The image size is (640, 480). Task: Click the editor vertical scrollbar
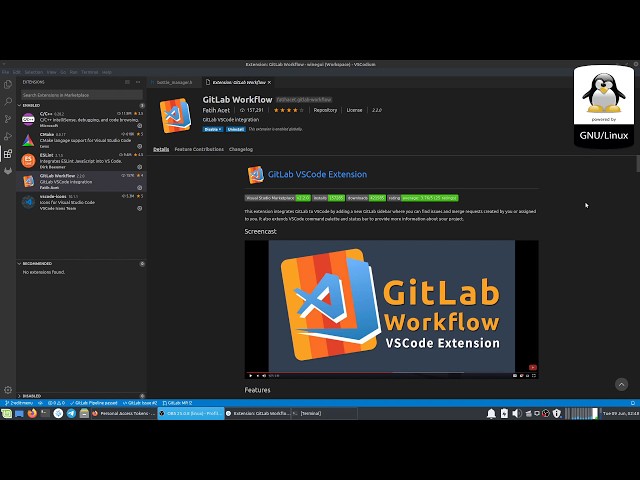[638, 164]
